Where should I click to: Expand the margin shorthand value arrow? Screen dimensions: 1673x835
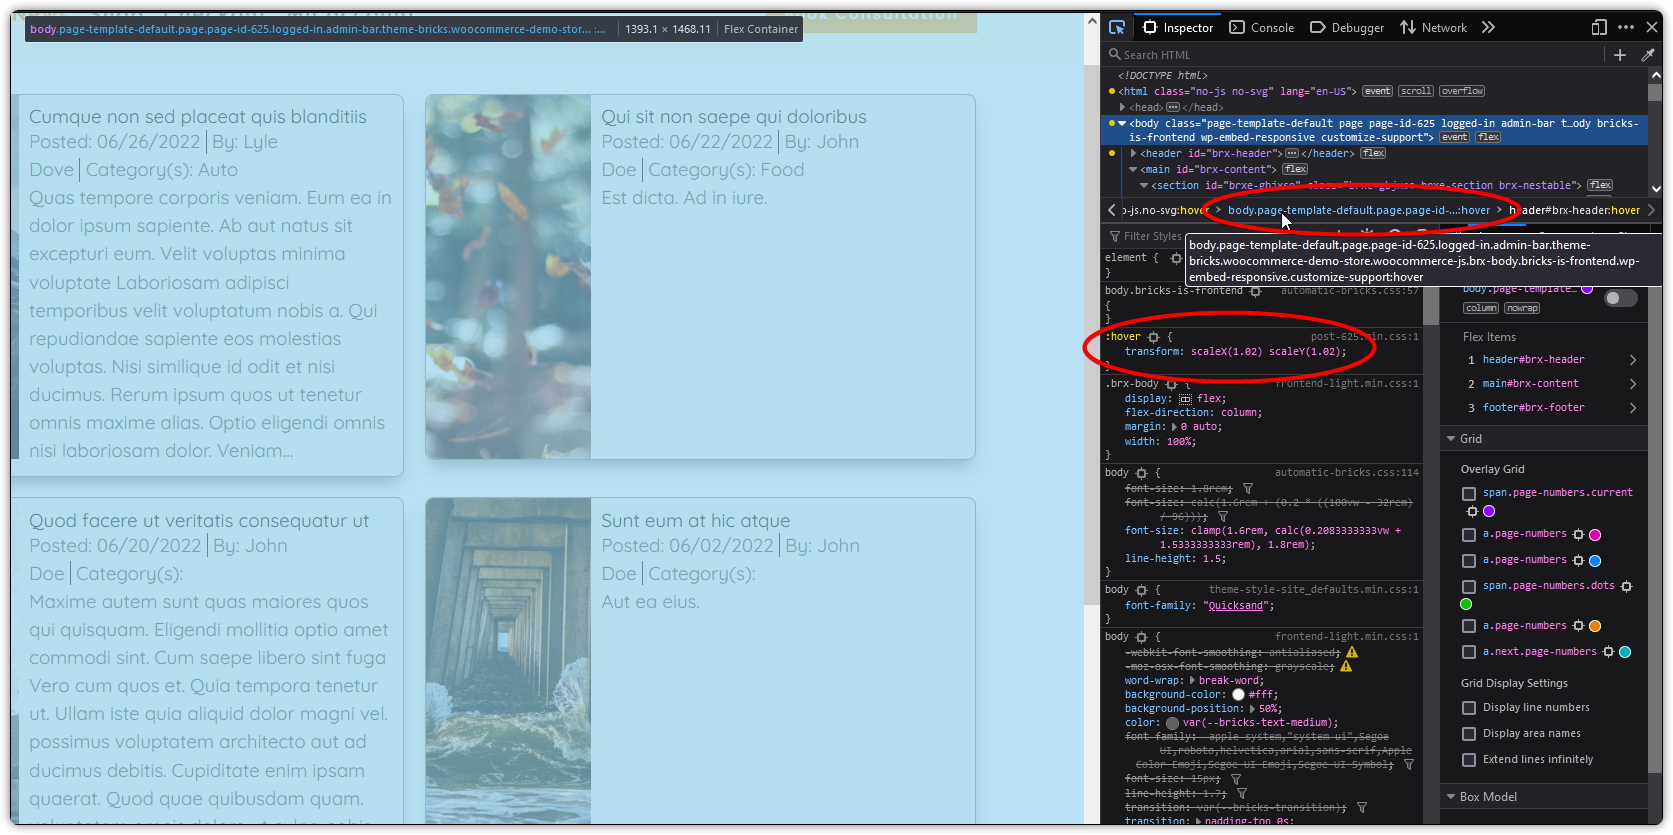point(1175,427)
